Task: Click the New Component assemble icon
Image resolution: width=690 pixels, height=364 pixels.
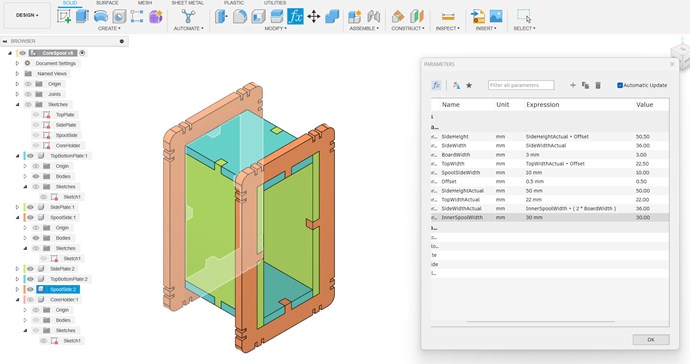Action: click(x=355, y=17)
